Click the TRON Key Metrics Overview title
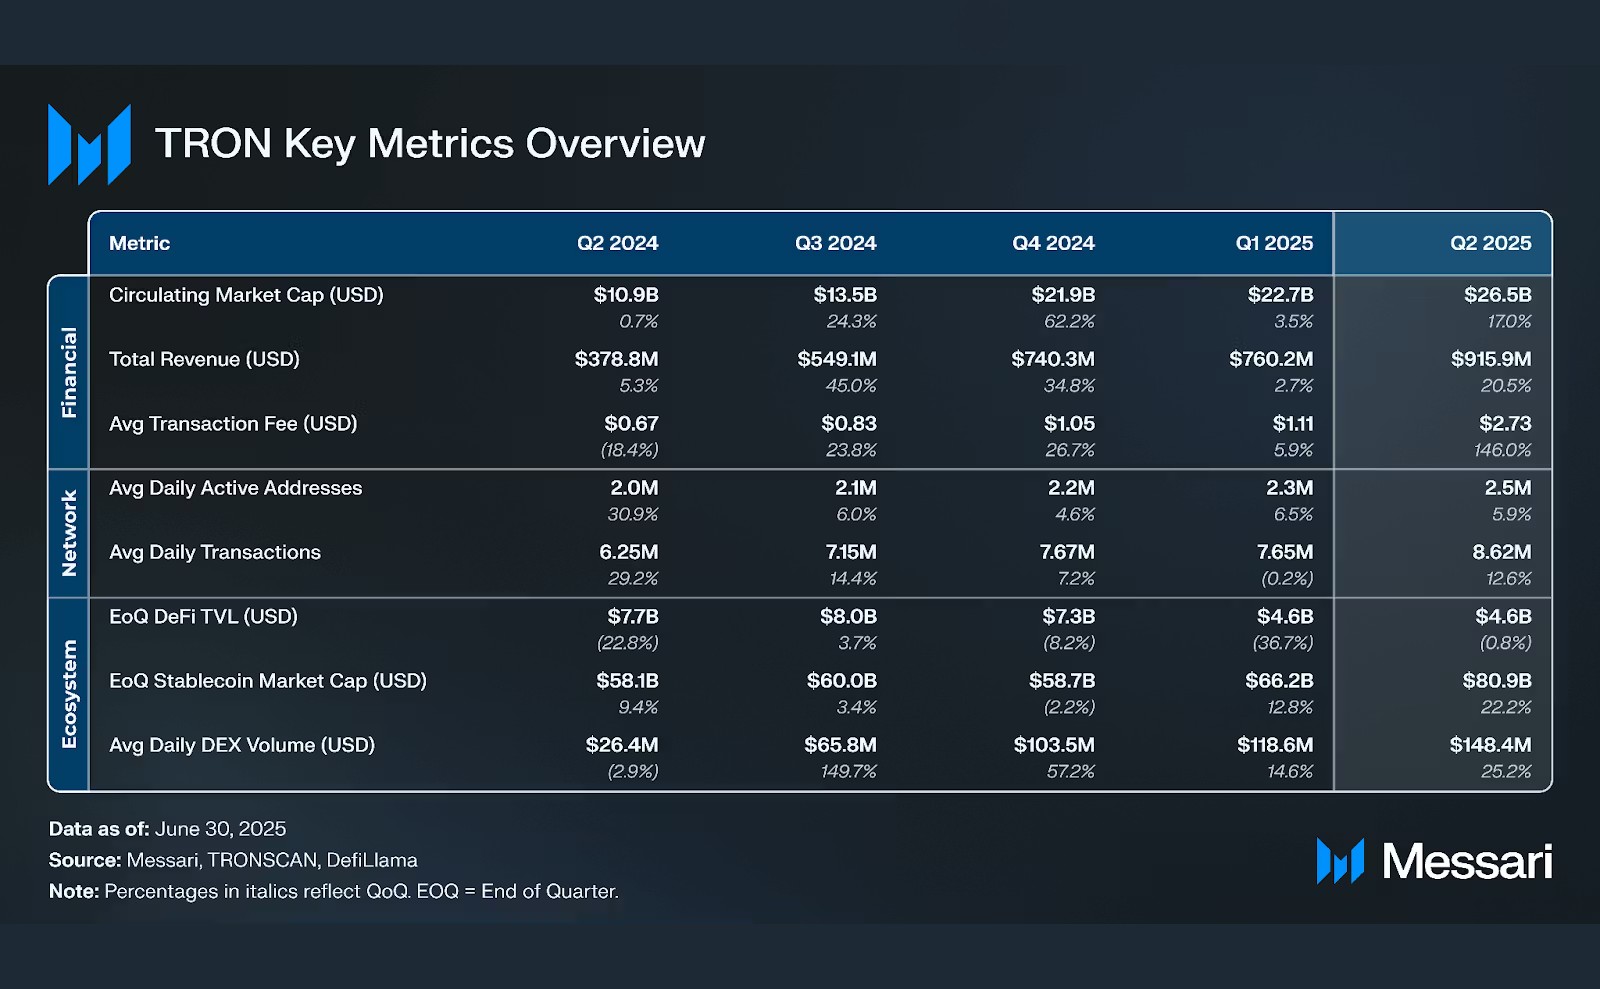Image resolution: width=1600 pixels, height=989 pixels. tap(430, 144)
